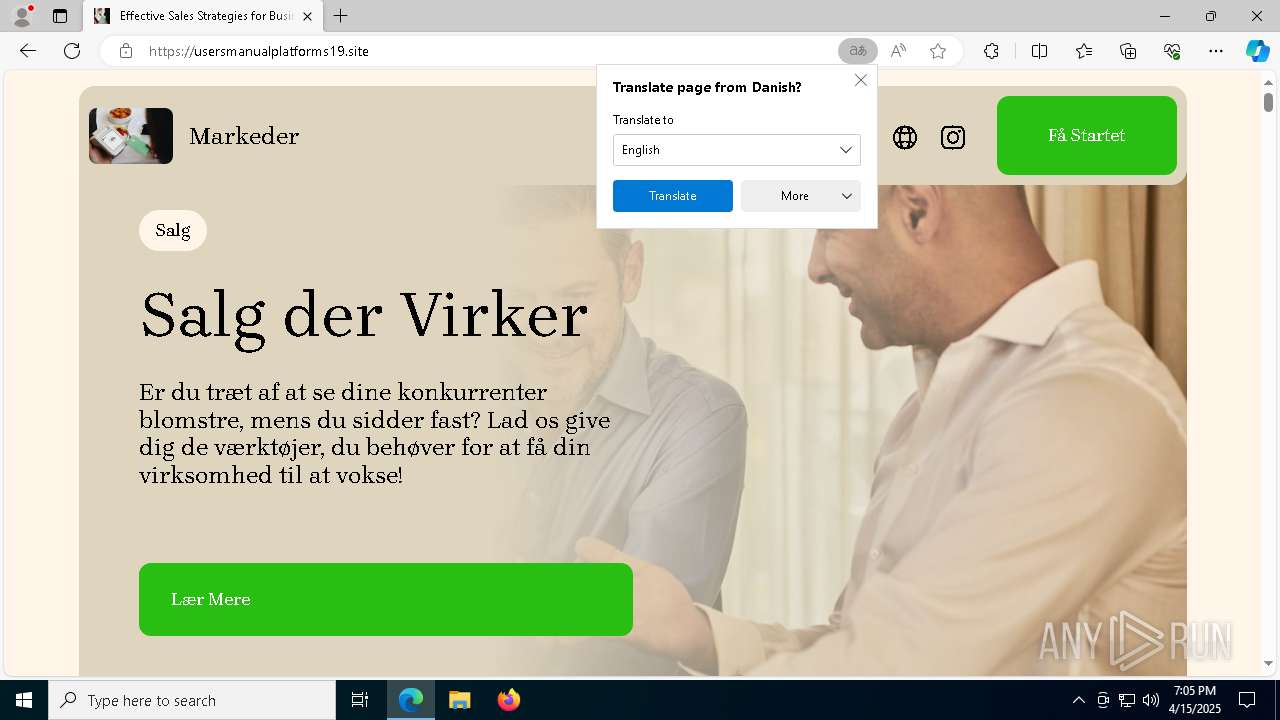Open the Translate icon in address bar
The height and width of the screenshot is (720, 1280).
(x=857, y=51)
